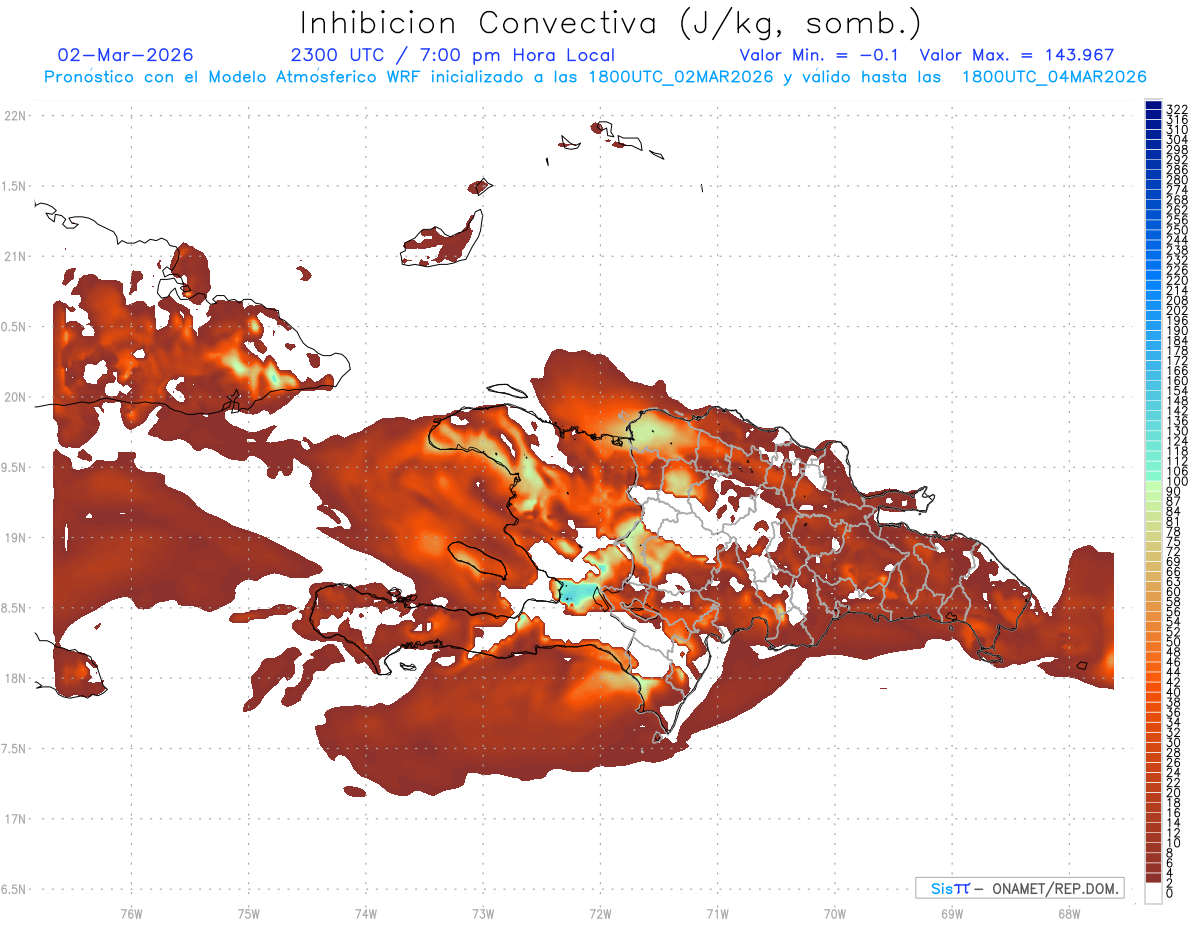Click the "1800UTC_04MAR2026" valid-until timestamp
This screenshot has width=1200, height=927.
click(x=1054, y=77)
